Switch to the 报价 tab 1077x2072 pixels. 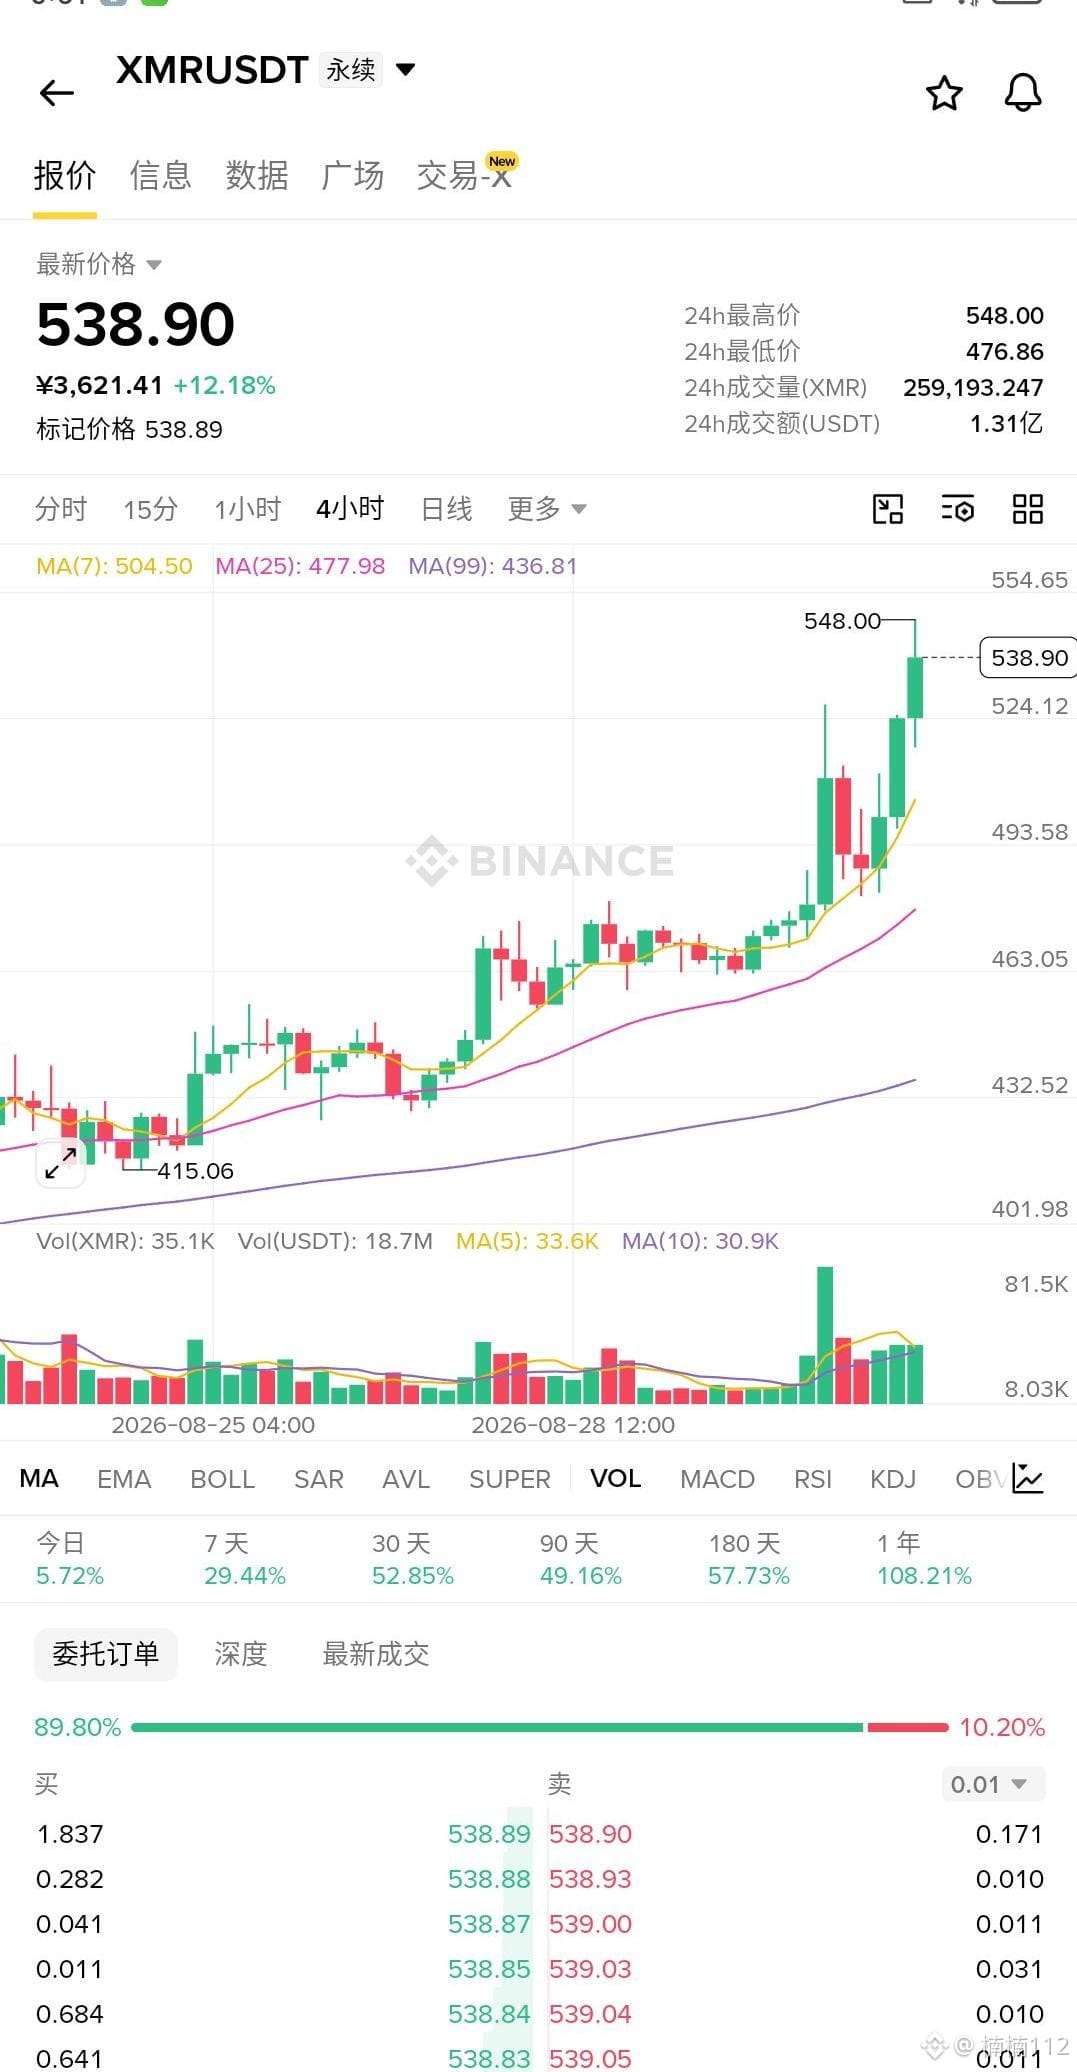65,176
